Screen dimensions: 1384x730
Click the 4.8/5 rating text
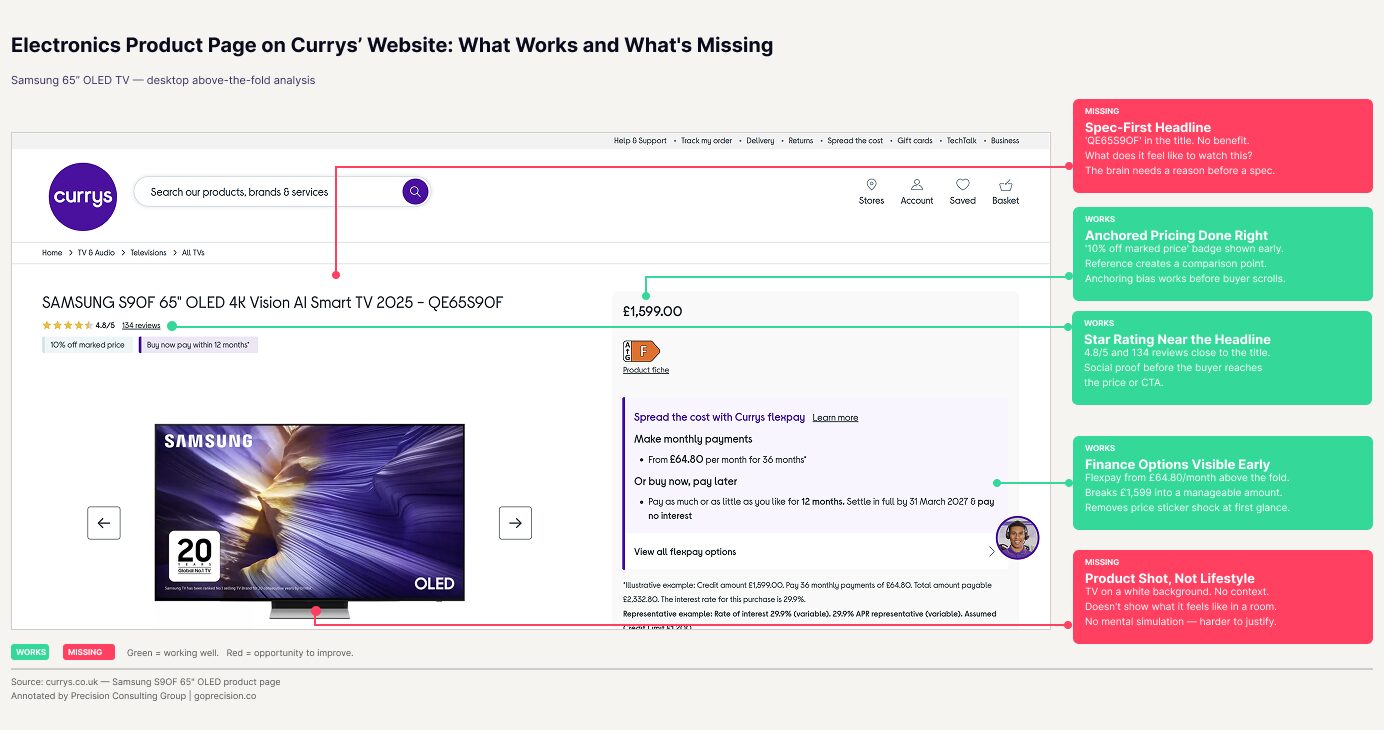[x=105, y=326]
